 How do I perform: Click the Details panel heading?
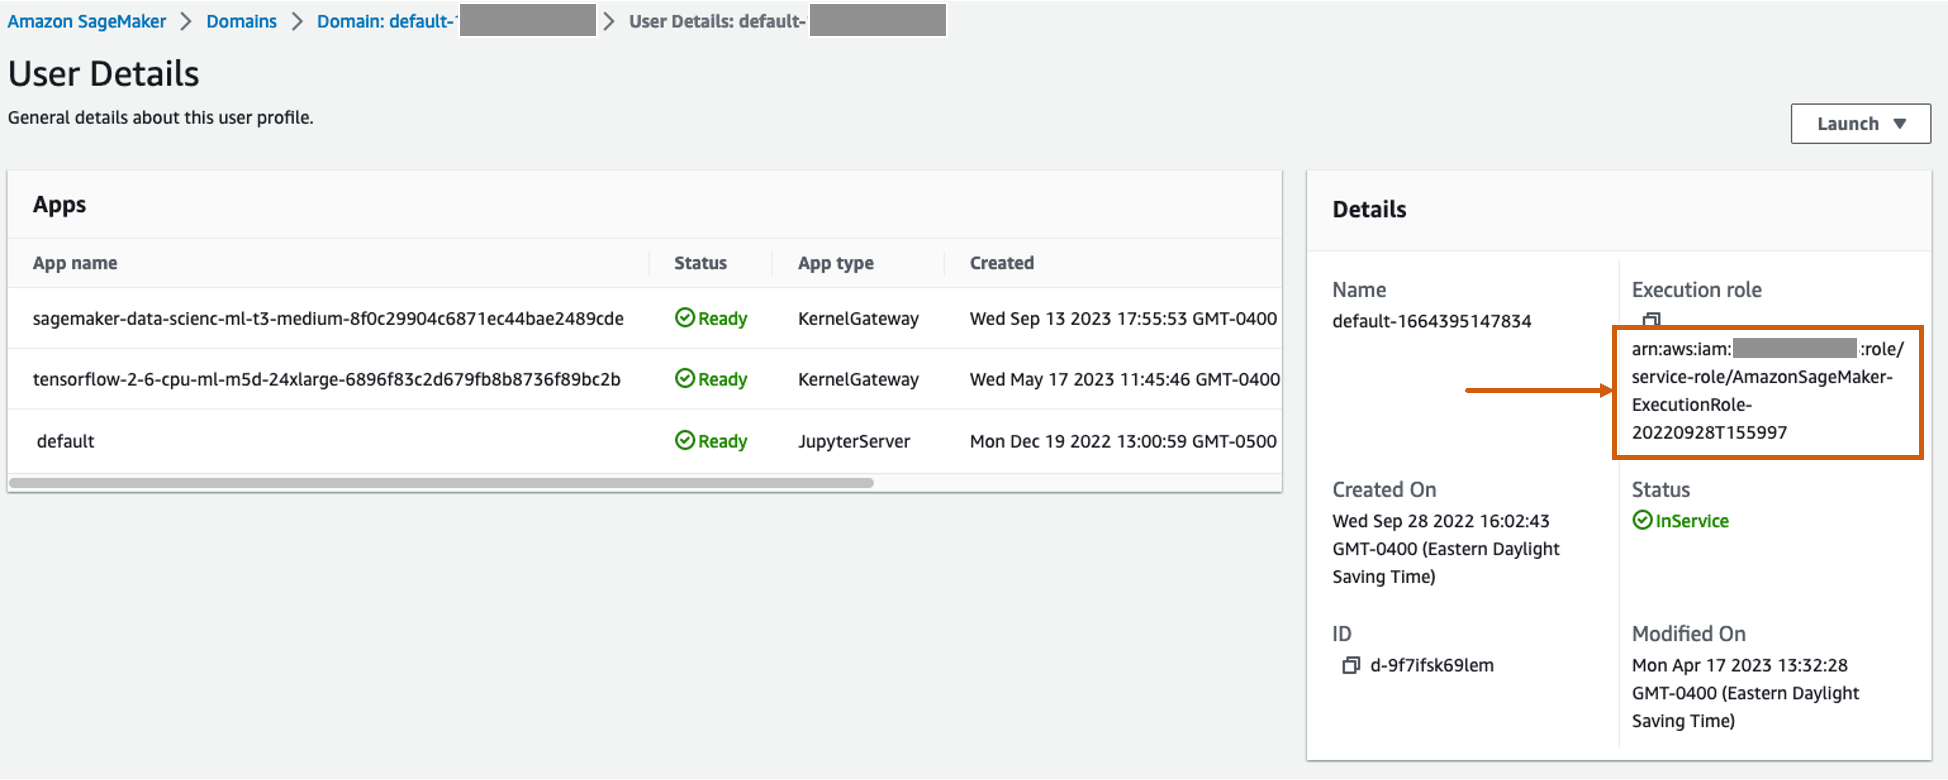(1370, 209)
